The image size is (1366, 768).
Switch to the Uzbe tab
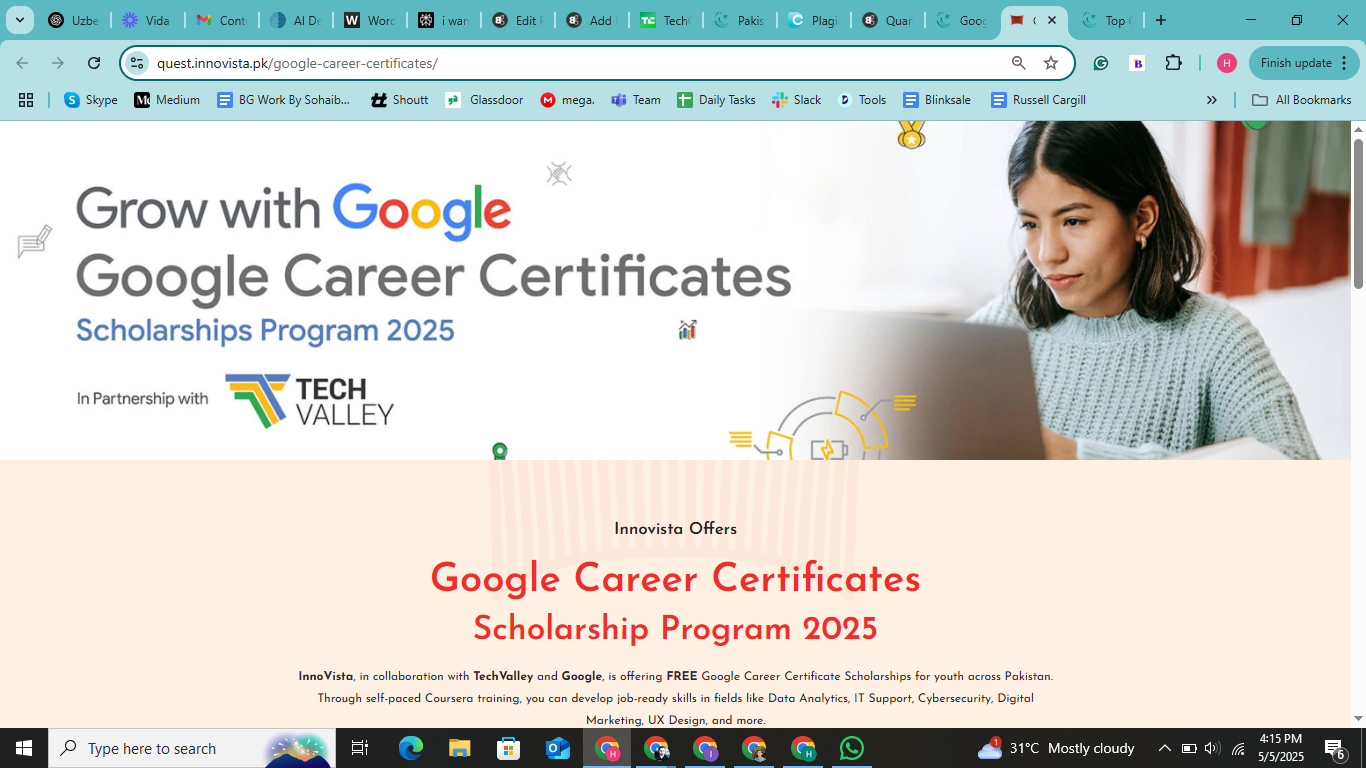73,20
